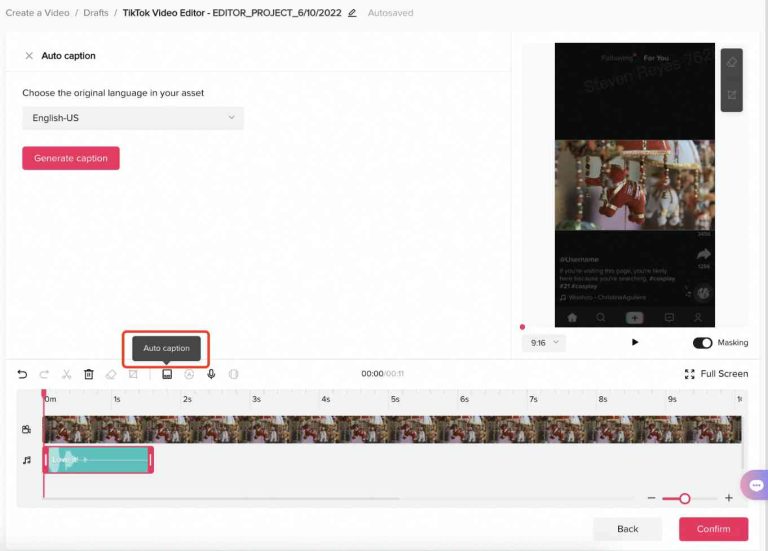This screenshot has height=551, width=768.
Task: Go to Create a Video breadcrumb
Action: coord(37,13)
